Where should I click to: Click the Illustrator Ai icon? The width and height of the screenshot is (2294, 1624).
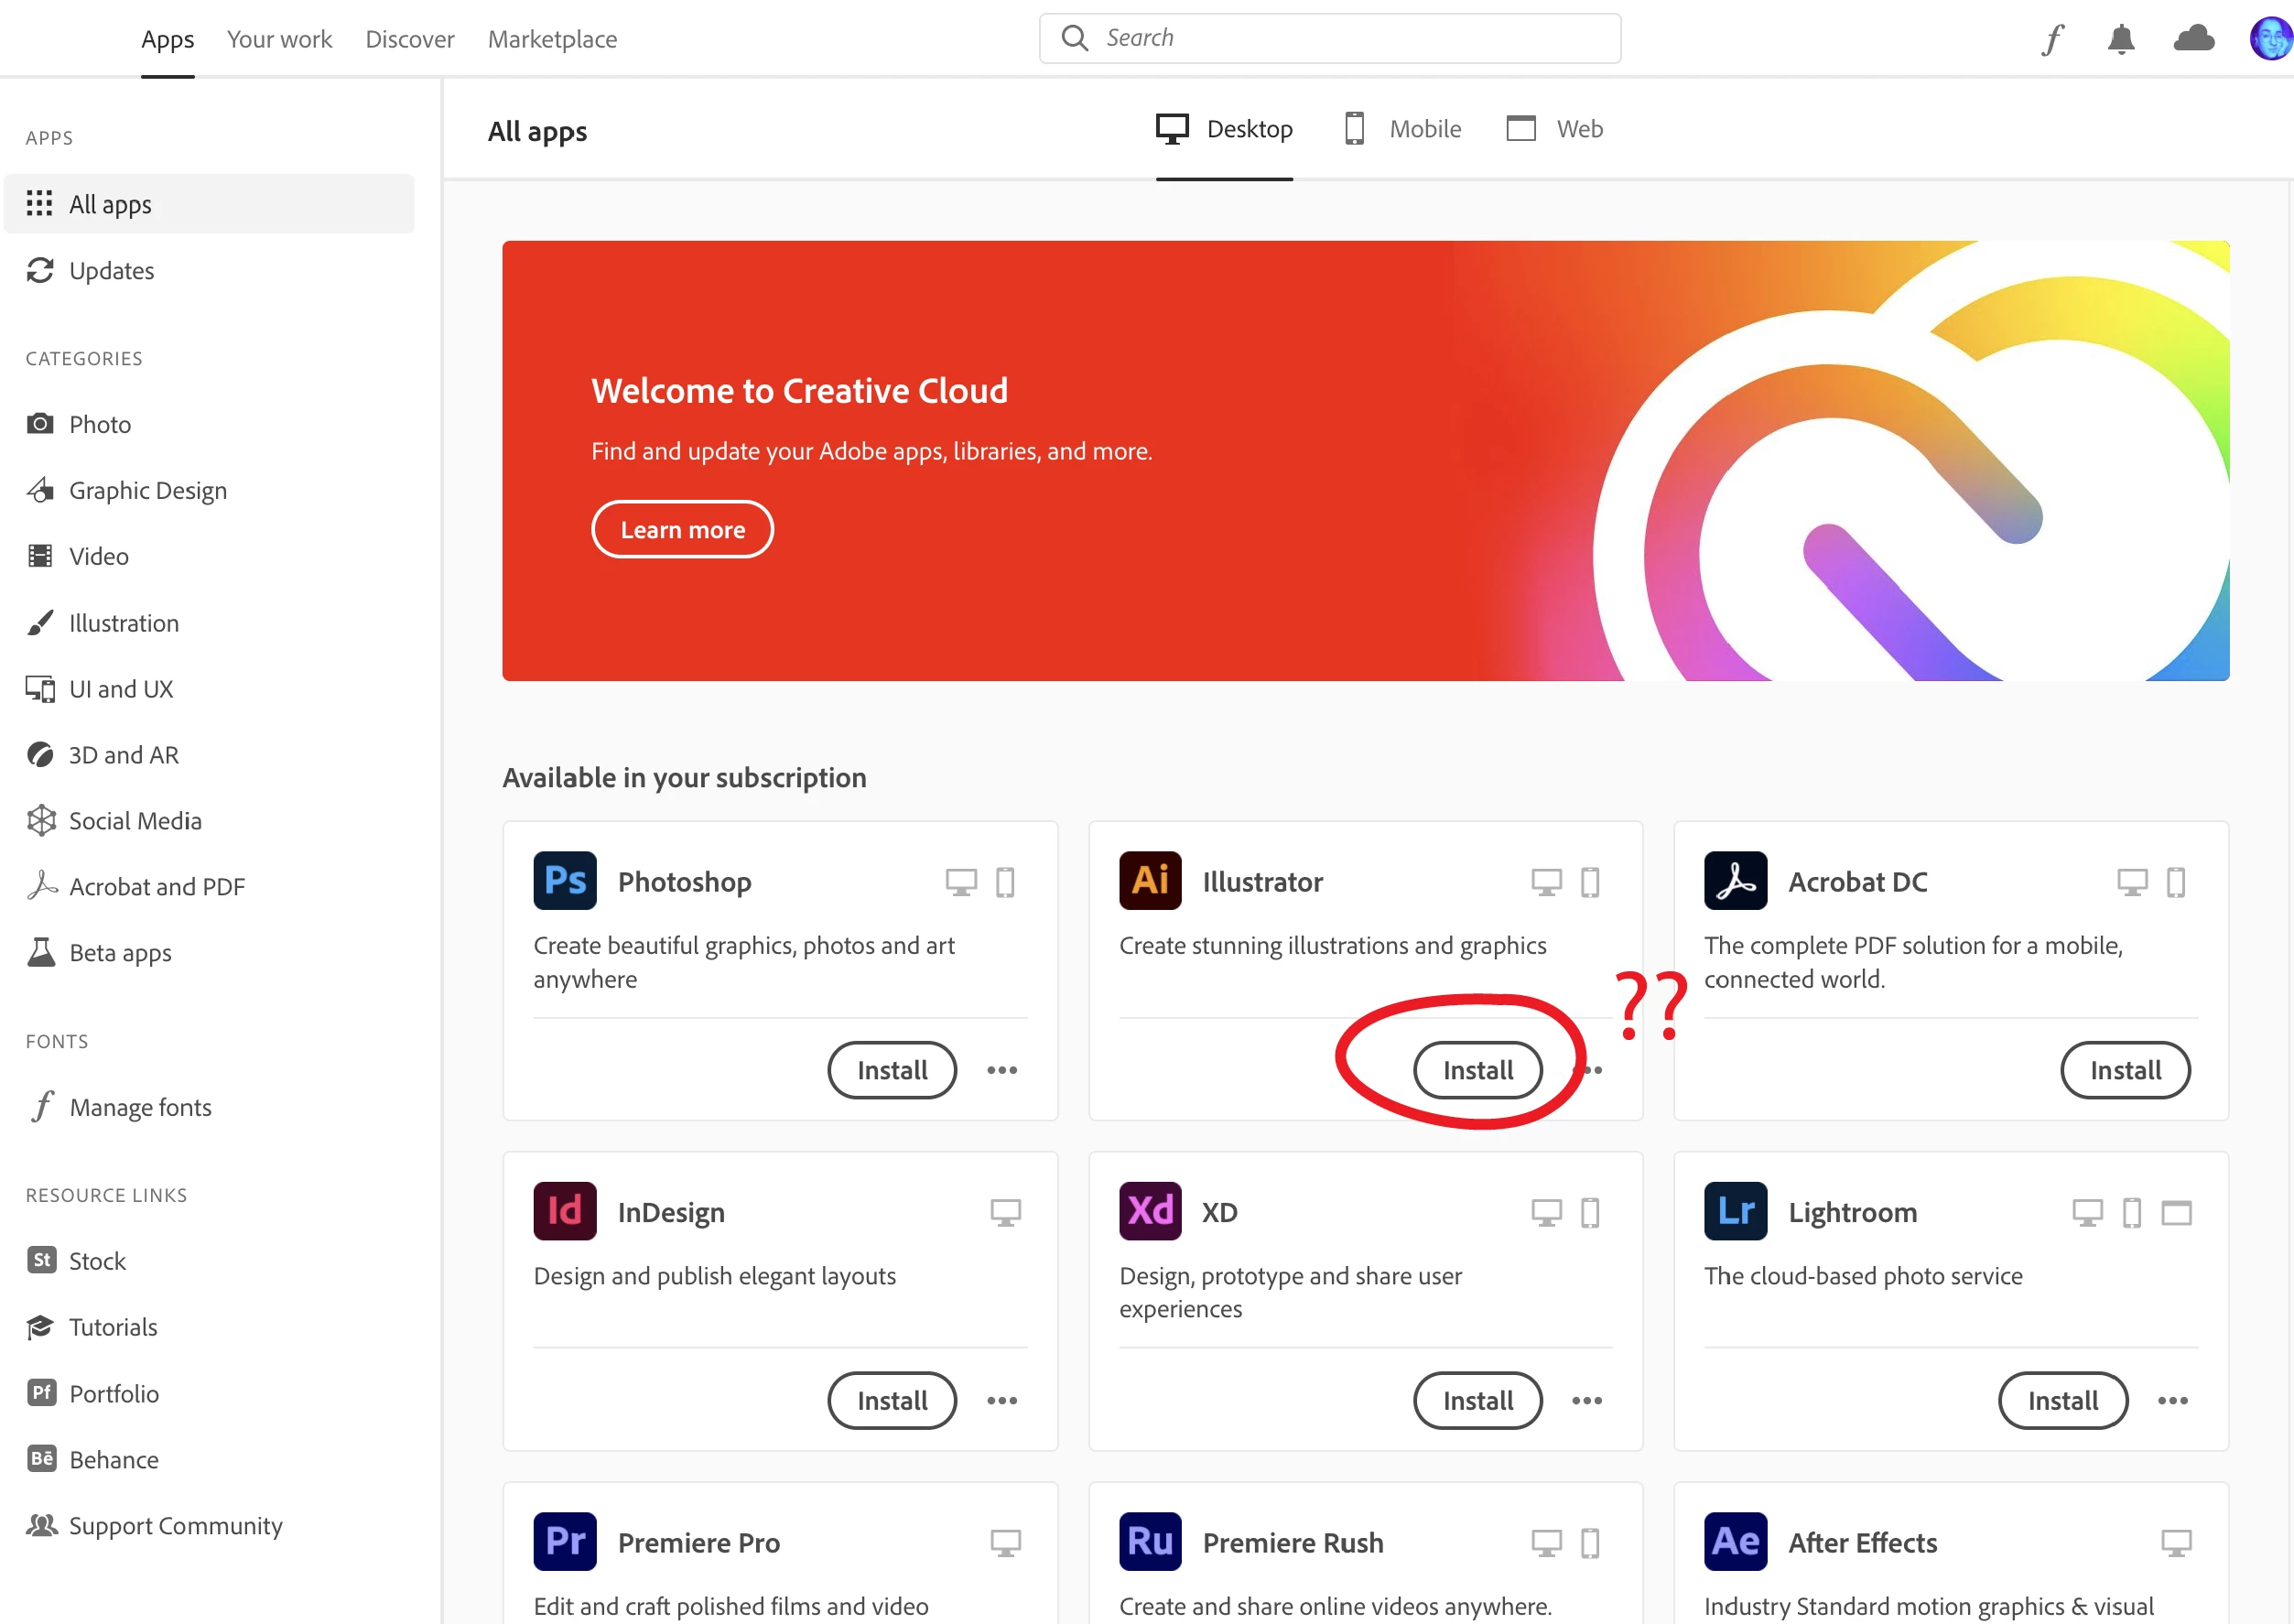tap(1149, 881)
